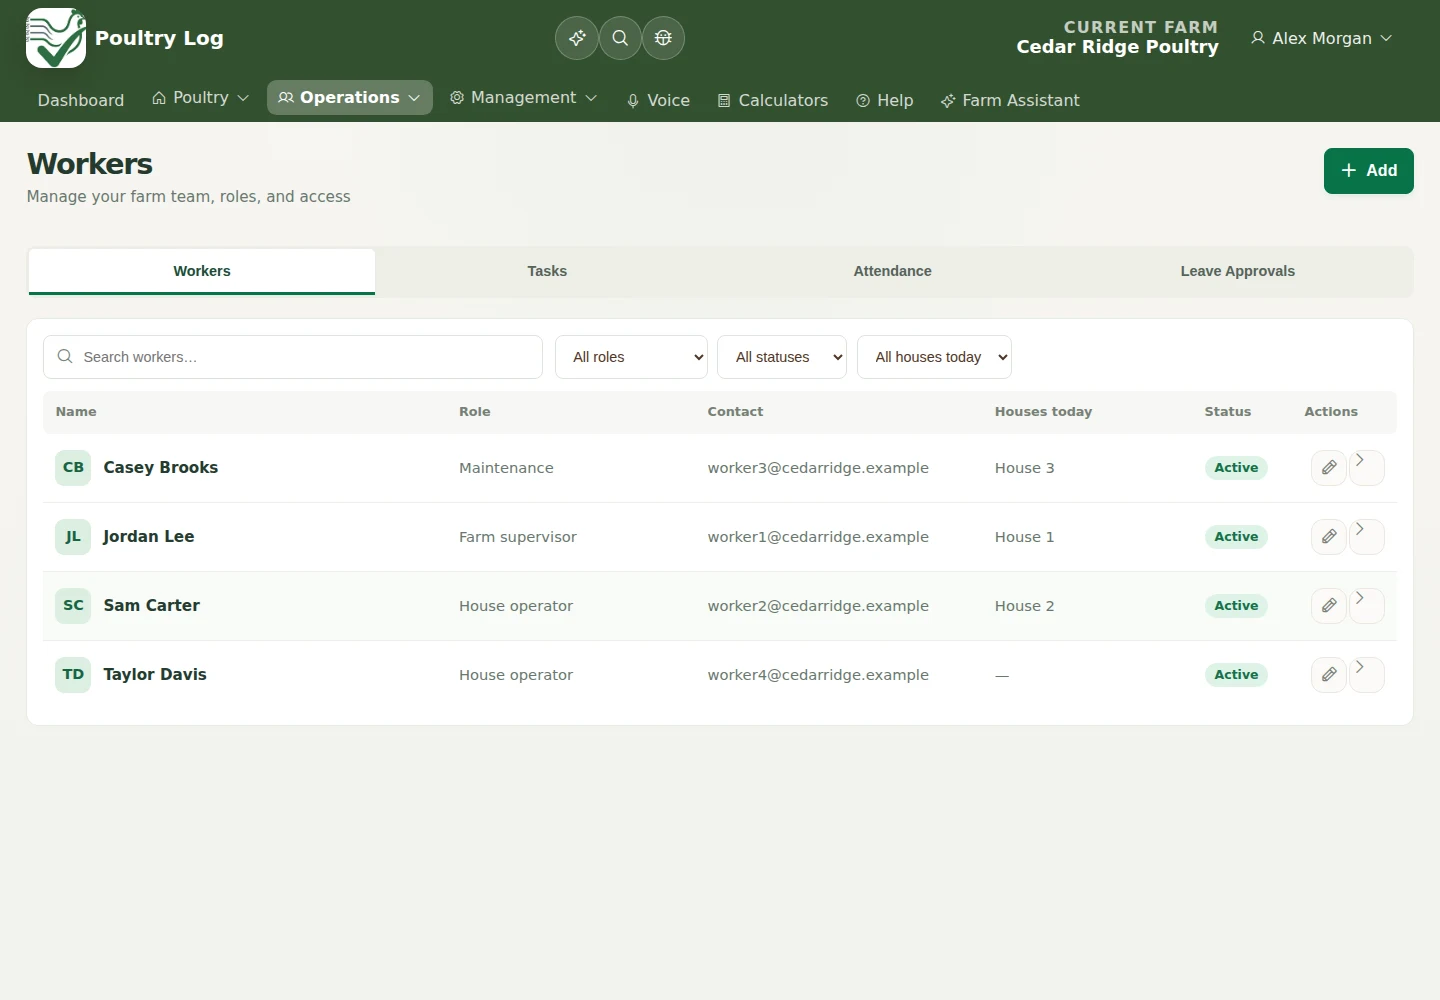Click the bug report icon in header
This screenshot has width=1440, height=1000.
[x=663, y=38]
